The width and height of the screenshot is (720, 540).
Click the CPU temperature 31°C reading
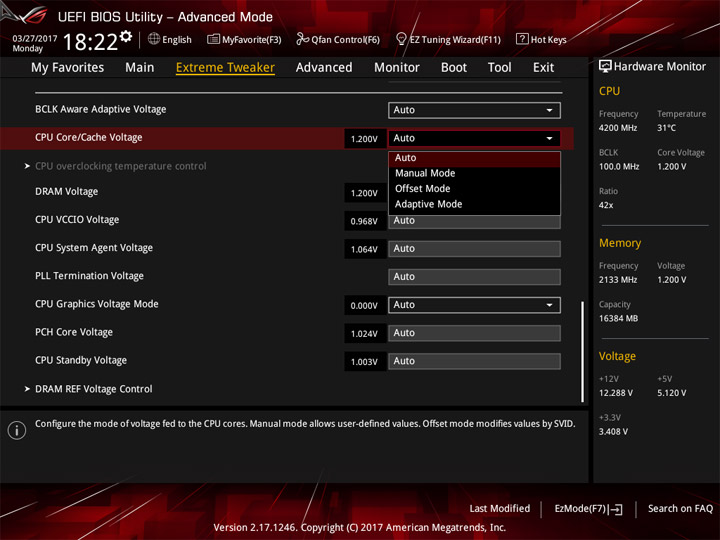666,128
